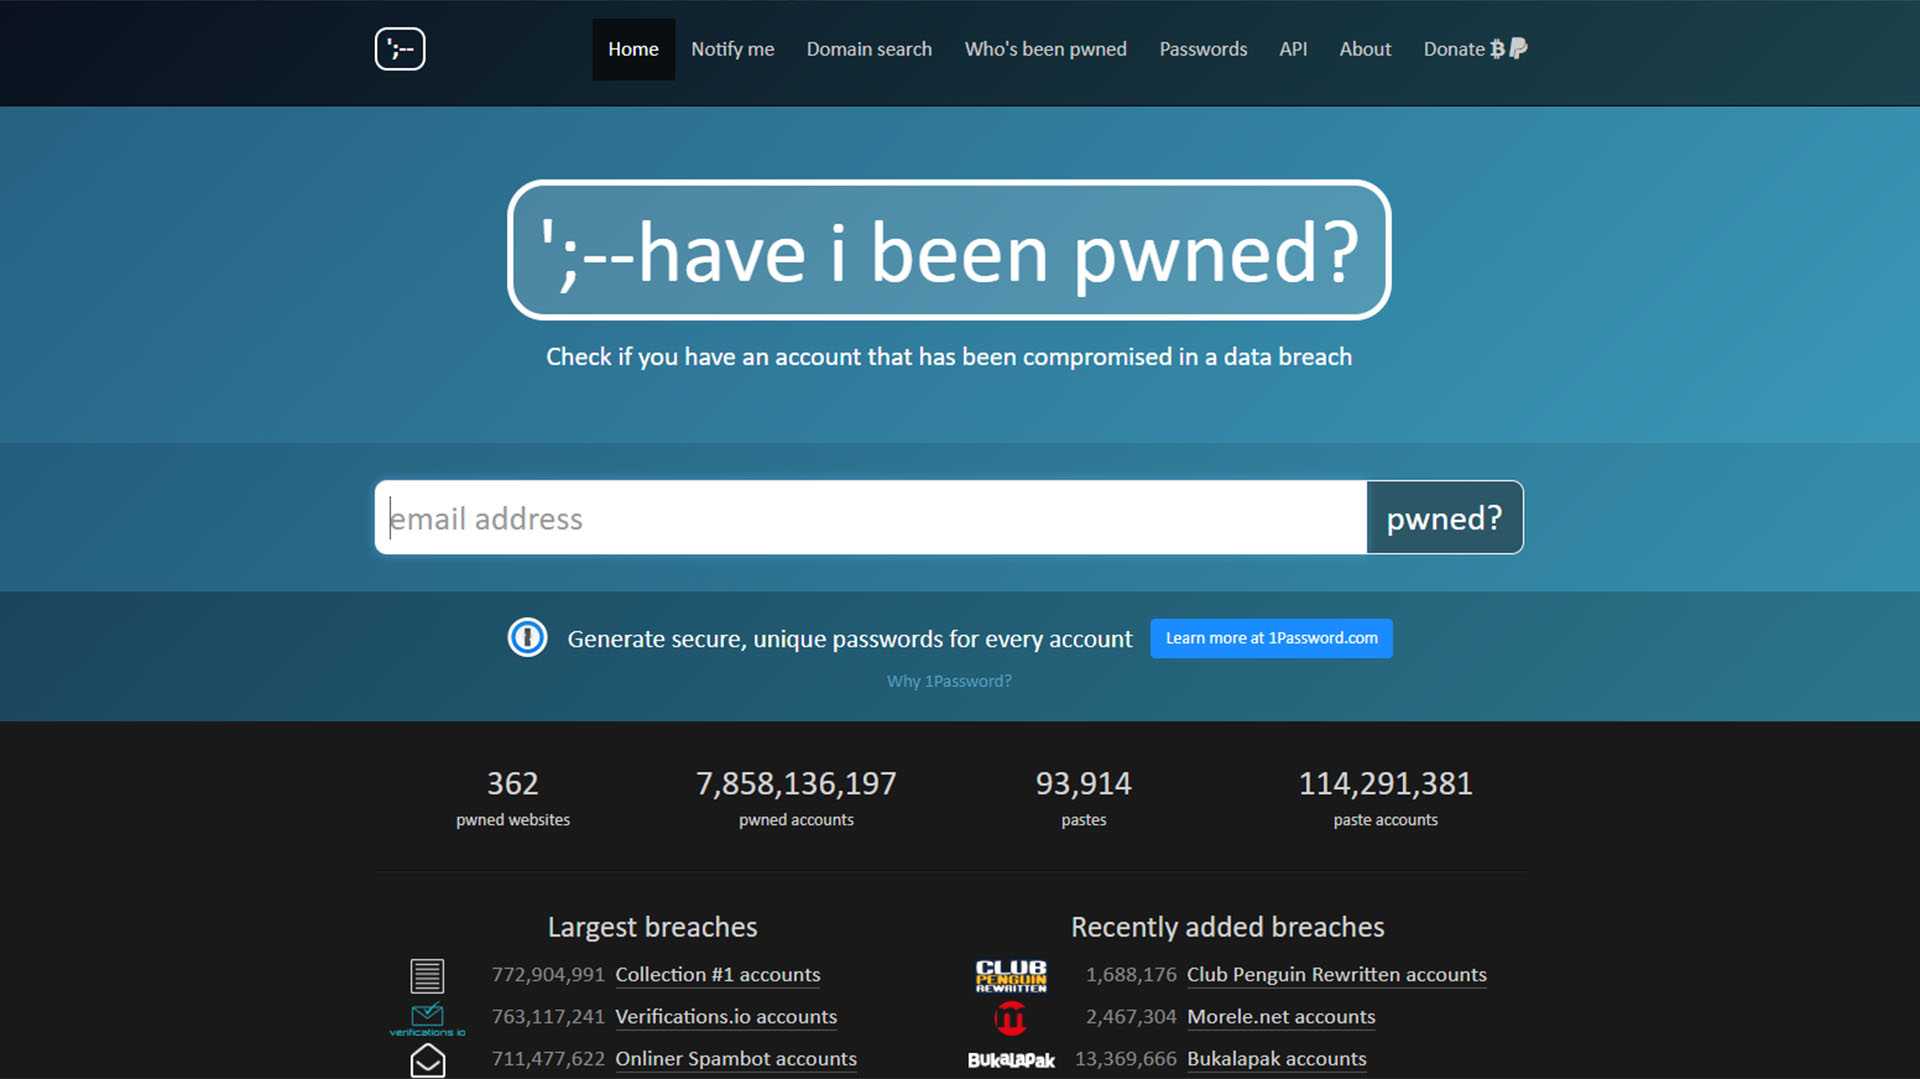Click the Morele.net red logo

pyautogui.click(x=1011, y=1018)
